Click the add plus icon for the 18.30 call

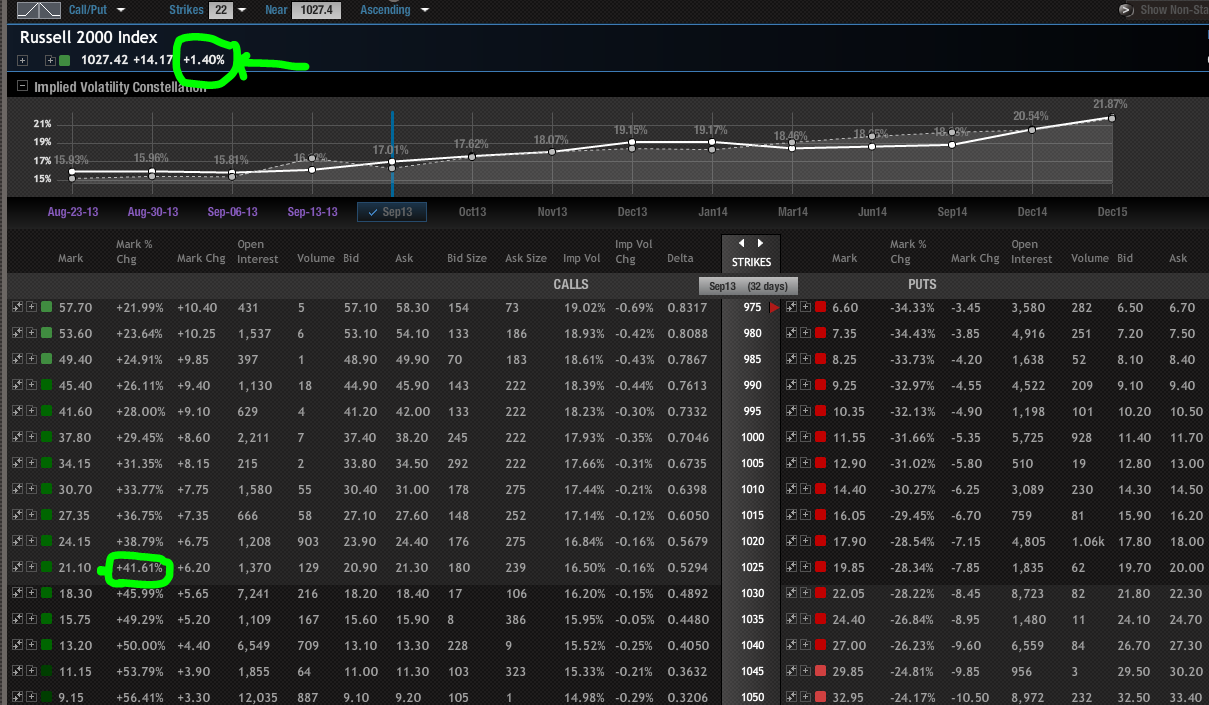tap(31, 593)
